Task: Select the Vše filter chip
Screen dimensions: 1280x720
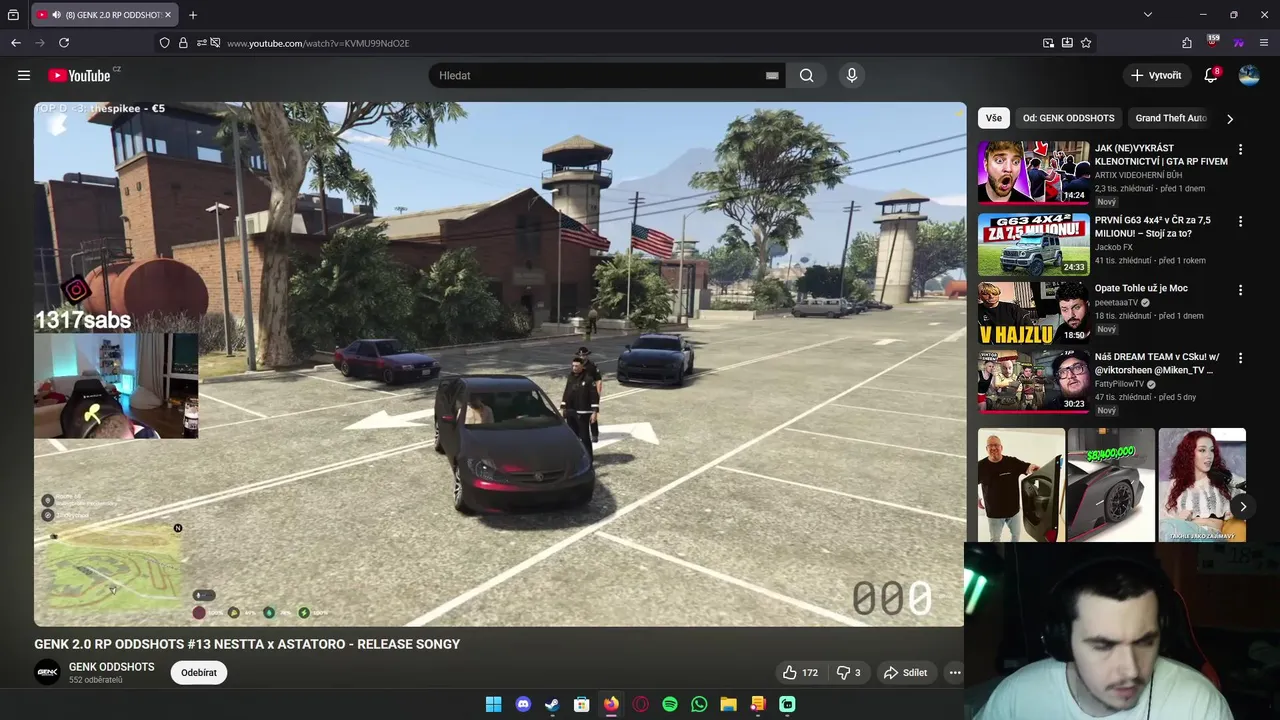Action: click(x=994, y=118)
